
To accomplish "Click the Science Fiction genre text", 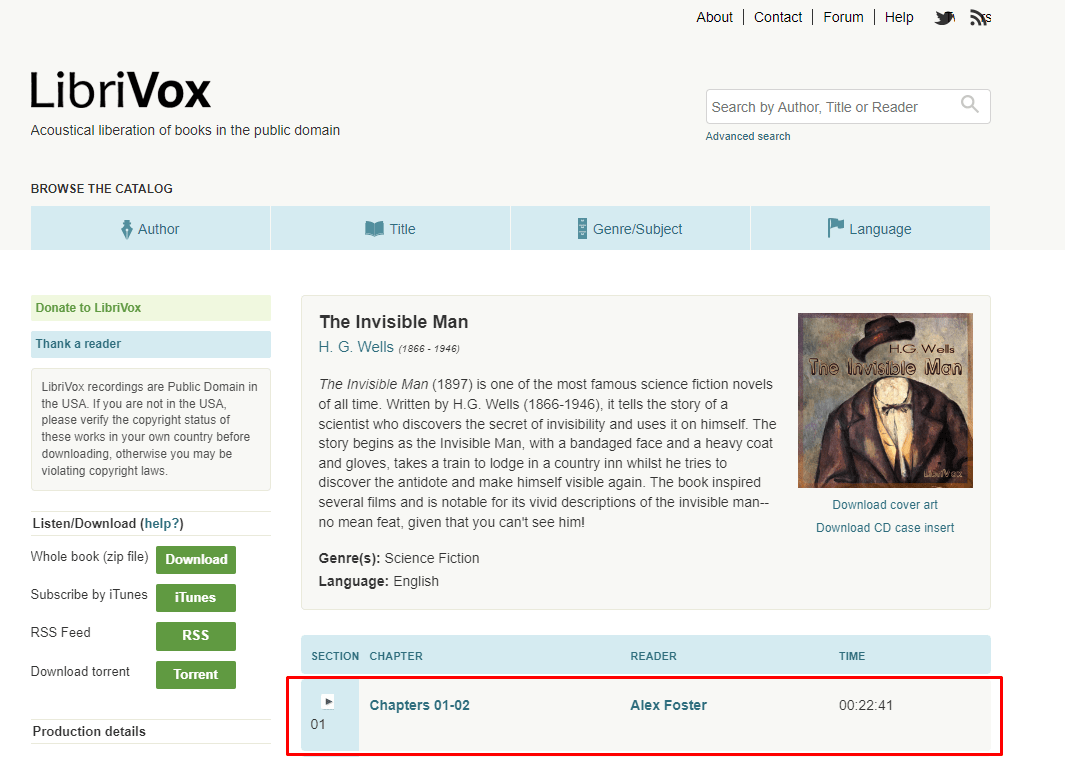I will tap(432, 558).
